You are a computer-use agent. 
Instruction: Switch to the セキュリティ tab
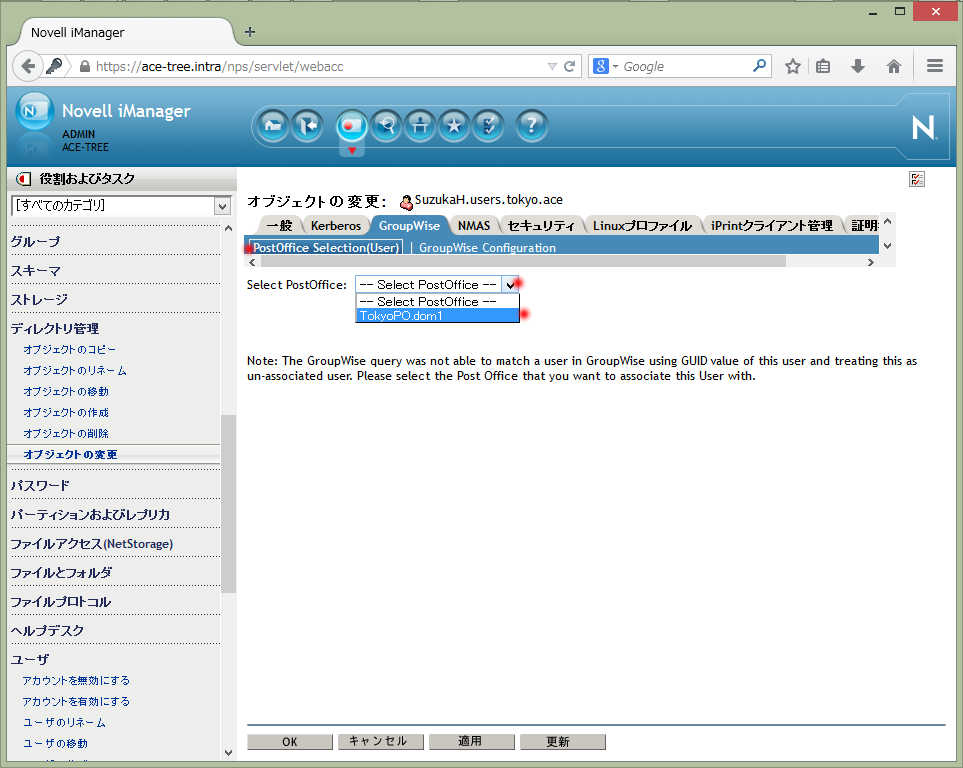[x=540, y=225]
